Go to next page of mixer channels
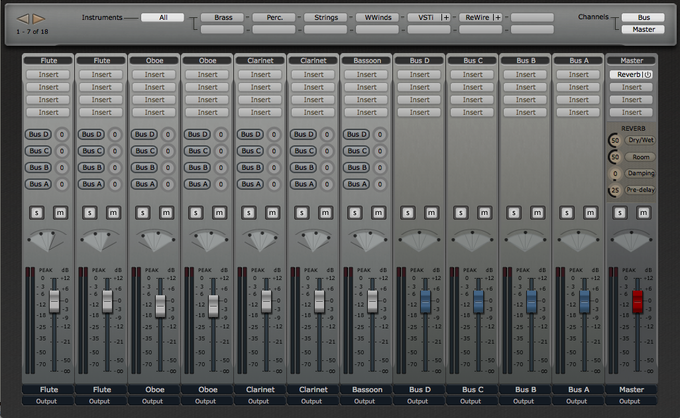This screenshot has height=418, width=680. pyautogui.click(x=39, y=19)
